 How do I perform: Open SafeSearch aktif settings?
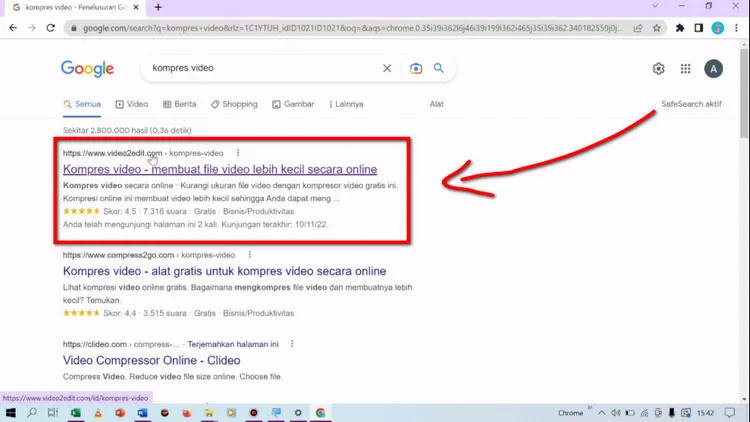[691, 104]
